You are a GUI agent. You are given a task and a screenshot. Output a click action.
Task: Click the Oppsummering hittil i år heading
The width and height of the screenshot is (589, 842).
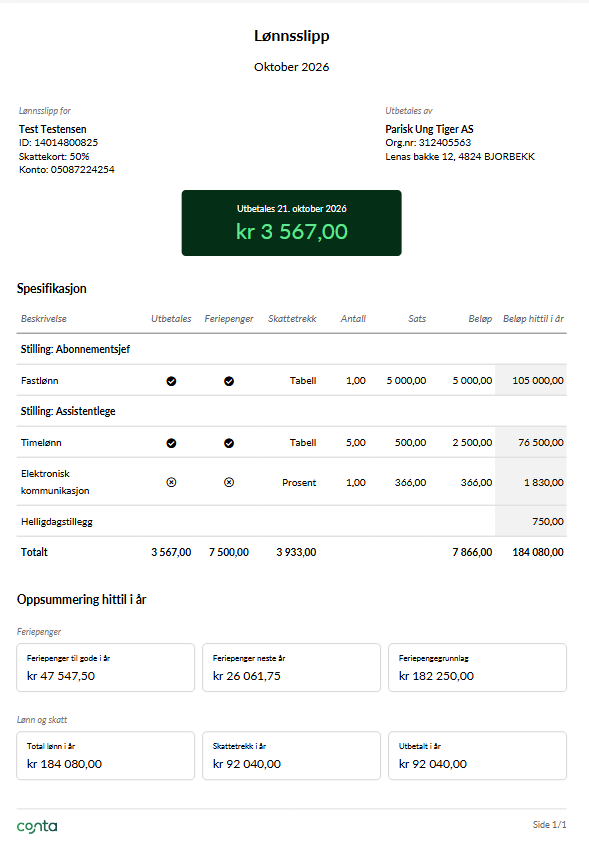(82, 599)
